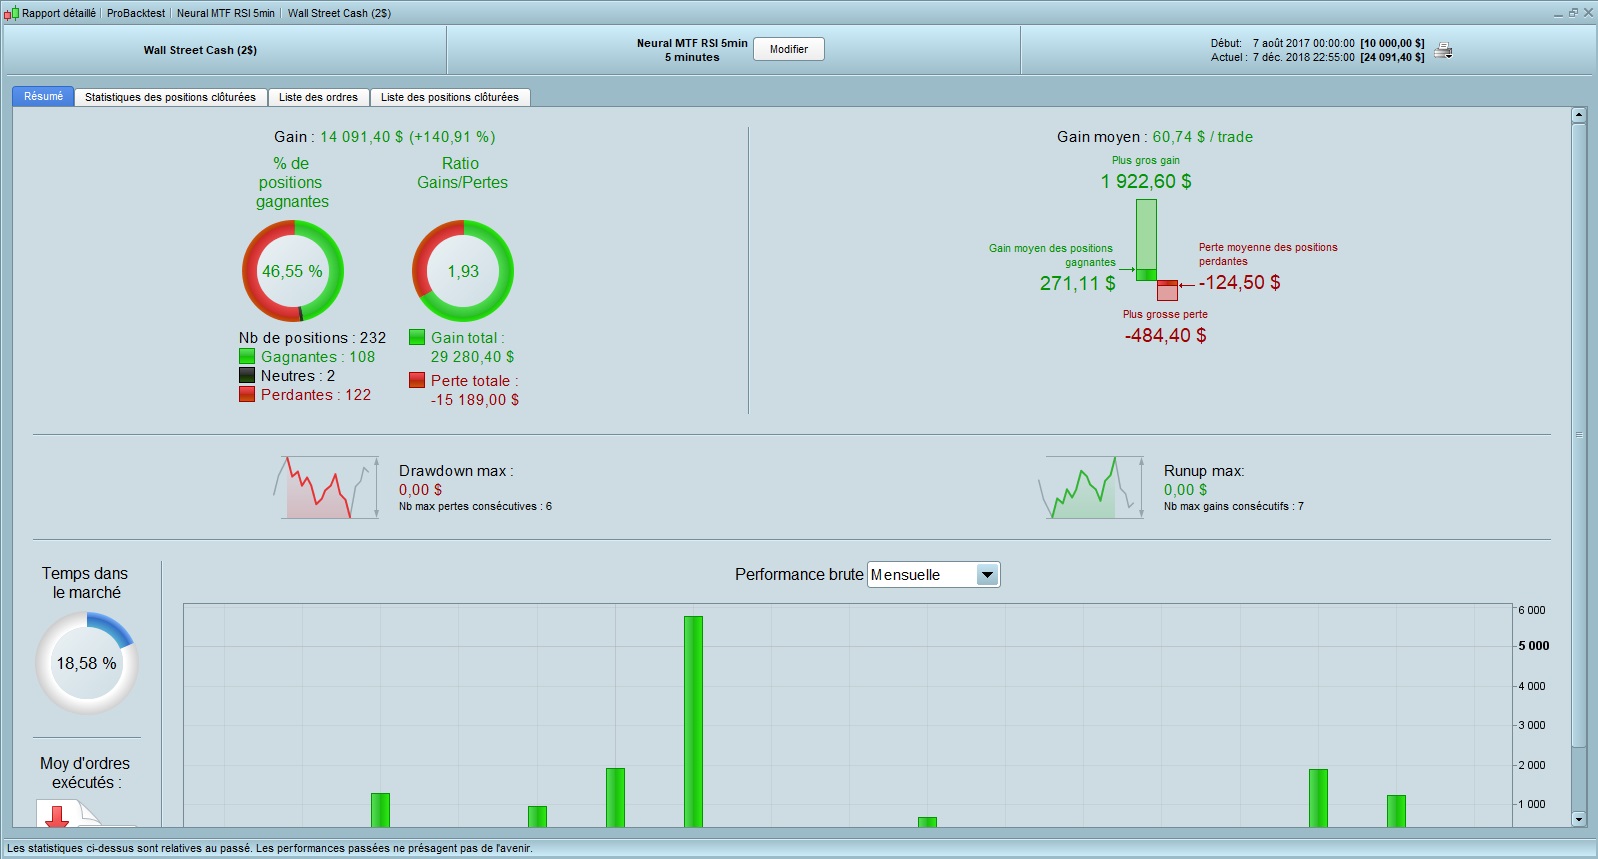This screenshot has width=1598, height=859.
Task: Click the average winning gain 271,11 $
Action: pos(1077,283)
